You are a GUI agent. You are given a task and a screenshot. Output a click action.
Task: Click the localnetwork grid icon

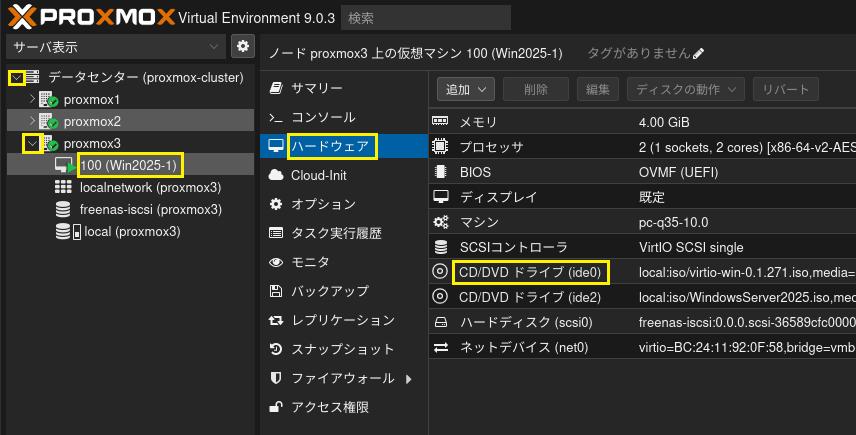(63, 187)
